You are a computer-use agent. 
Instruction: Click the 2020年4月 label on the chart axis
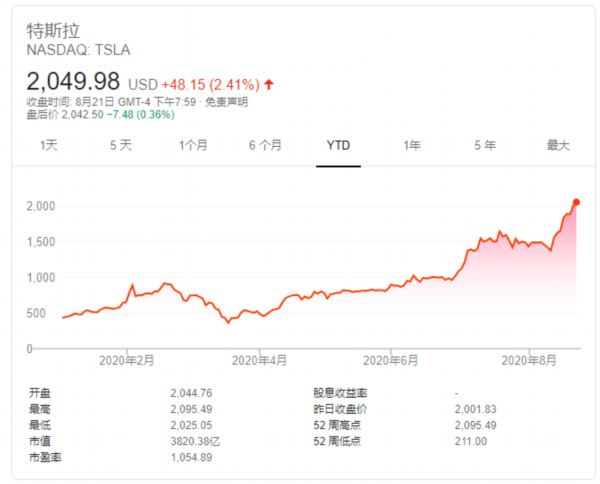[x=259, y=358]
